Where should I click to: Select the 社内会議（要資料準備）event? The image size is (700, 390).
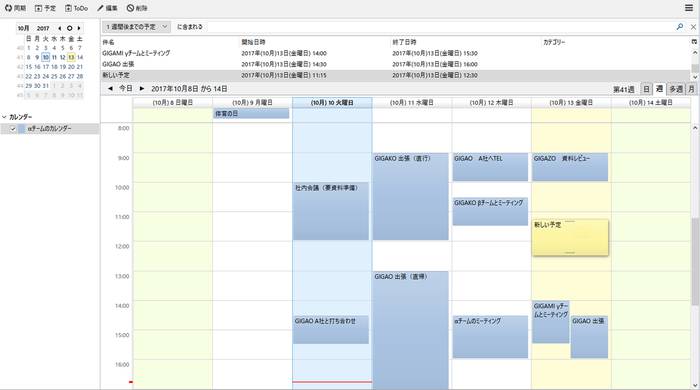coord(331,211)
